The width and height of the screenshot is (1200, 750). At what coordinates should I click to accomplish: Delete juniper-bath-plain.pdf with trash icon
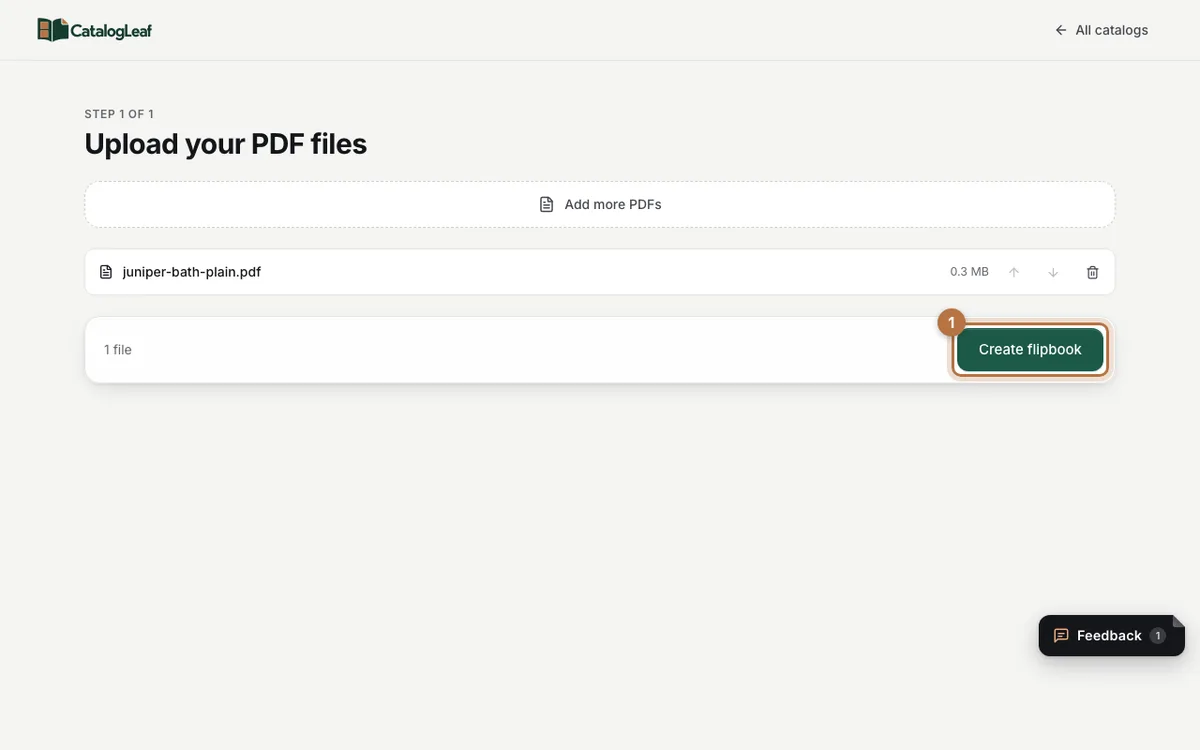click(x=1092, y=272)
